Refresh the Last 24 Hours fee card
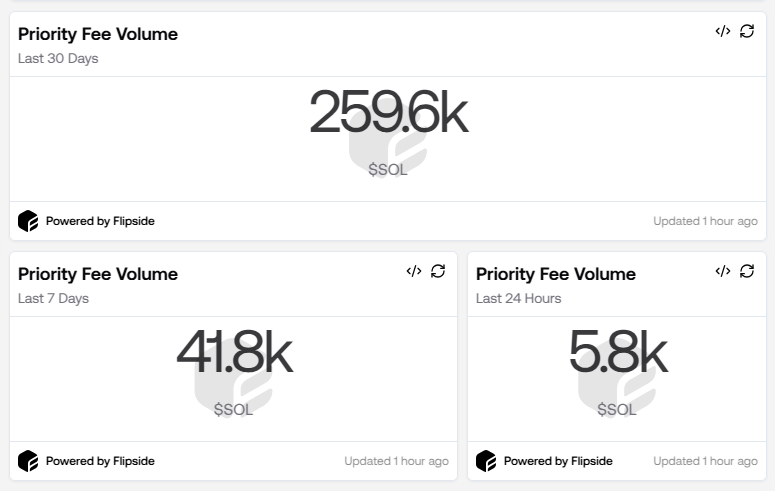 click(747, 271)
